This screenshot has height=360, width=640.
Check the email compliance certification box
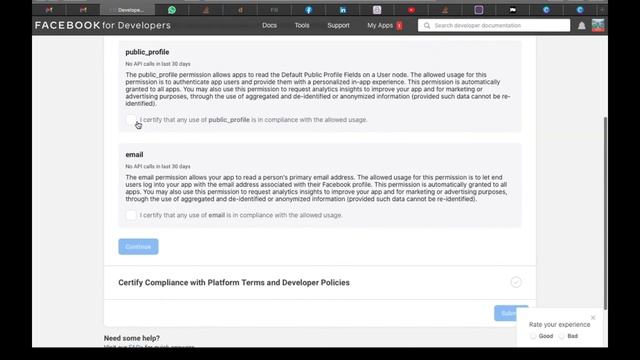click(x=131, y=215)
